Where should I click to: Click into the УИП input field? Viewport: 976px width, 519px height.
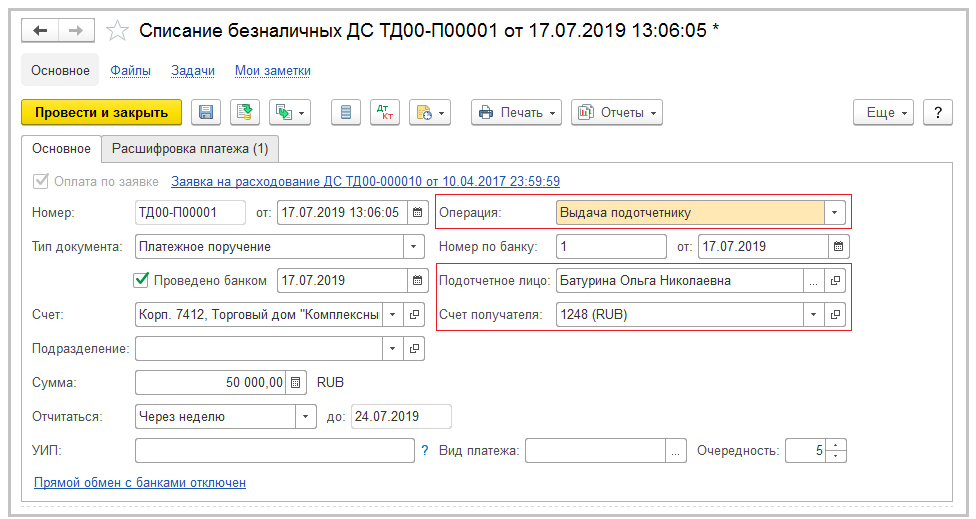274,451
